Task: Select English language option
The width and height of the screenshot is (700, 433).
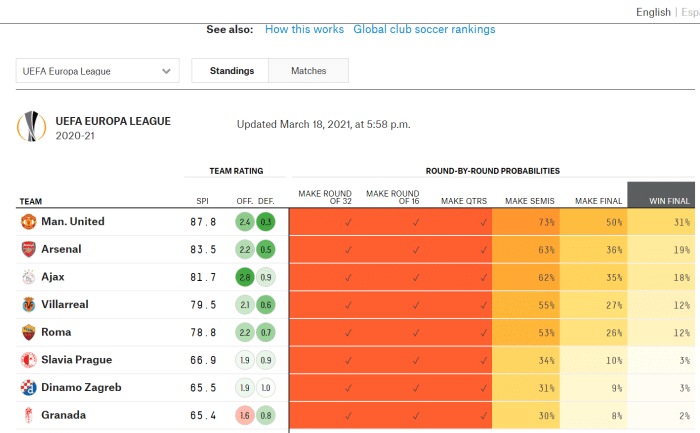Action: point(653,12)
